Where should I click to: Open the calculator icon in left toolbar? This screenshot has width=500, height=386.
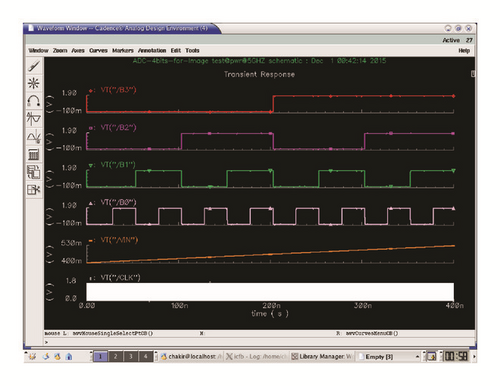(34, 154)
